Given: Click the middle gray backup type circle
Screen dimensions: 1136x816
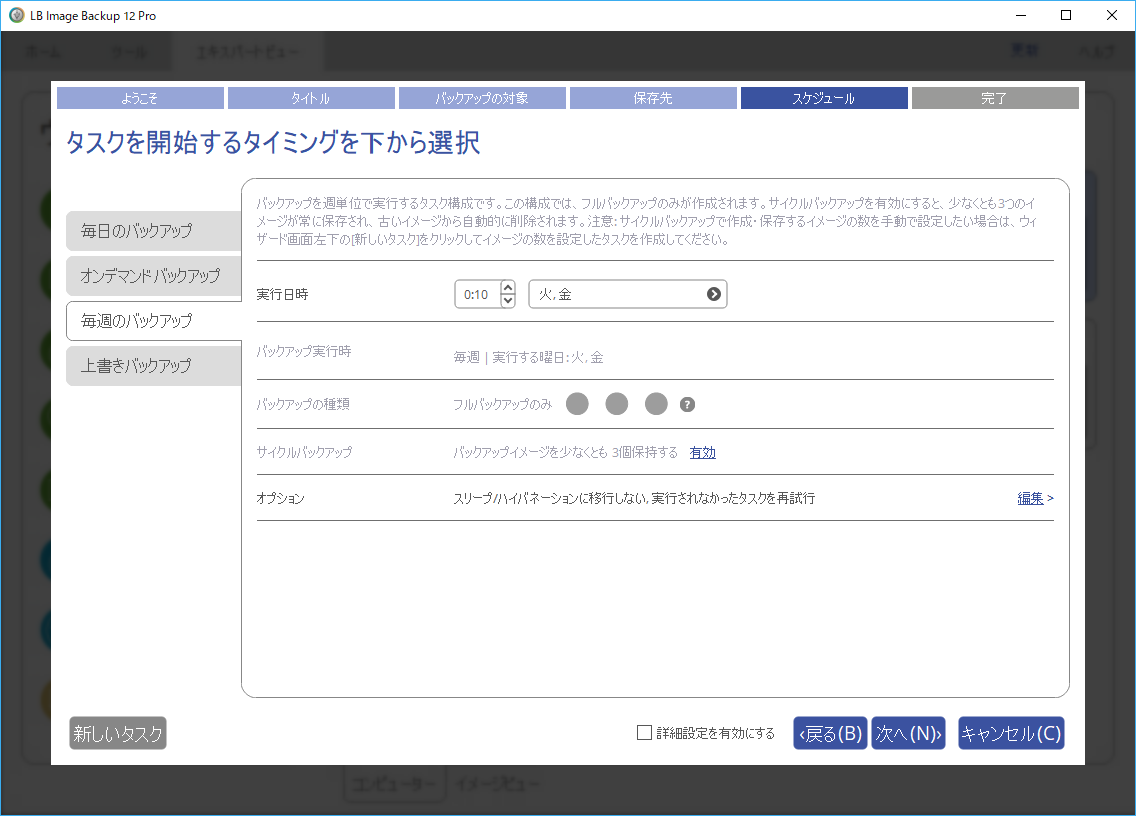Looking at the screenshot, I should click(x=617, y=404).
